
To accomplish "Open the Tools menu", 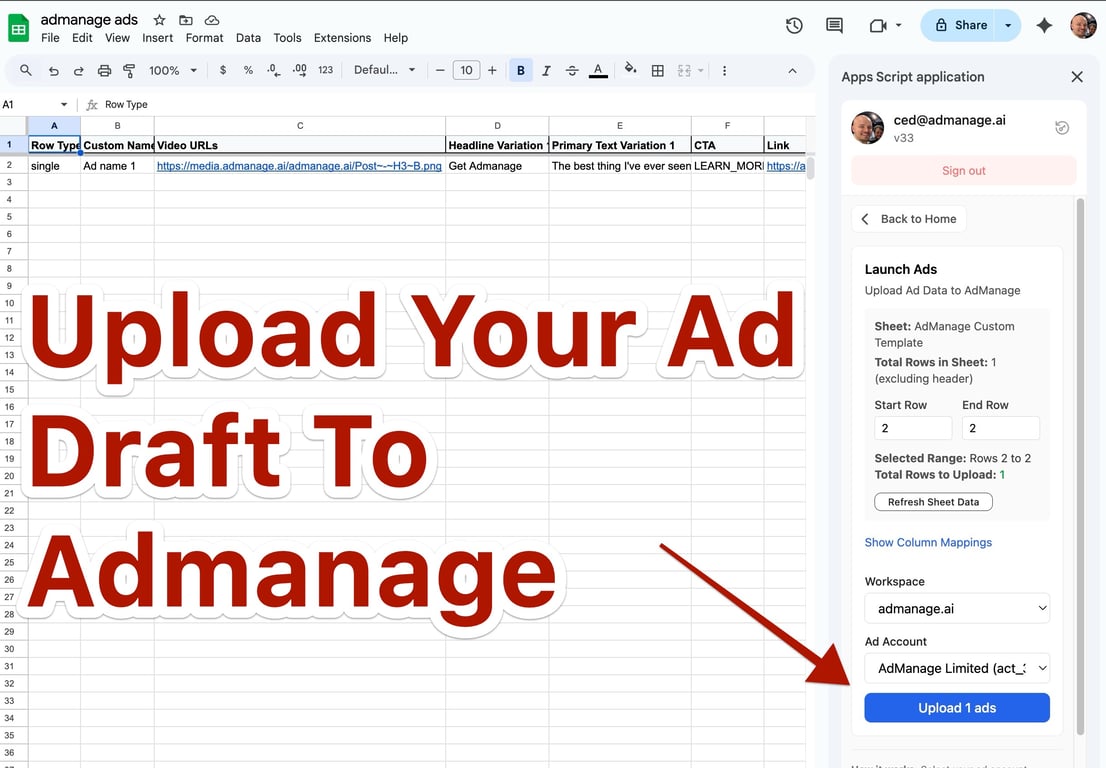I will 287,38.
